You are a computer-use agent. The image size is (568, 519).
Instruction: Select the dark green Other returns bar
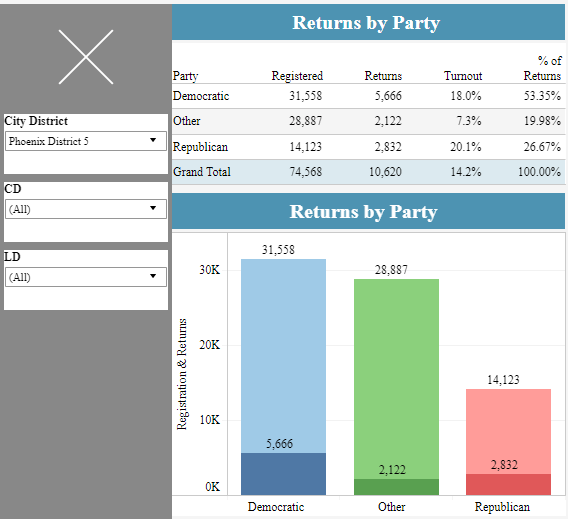click(x=396, y=487)
